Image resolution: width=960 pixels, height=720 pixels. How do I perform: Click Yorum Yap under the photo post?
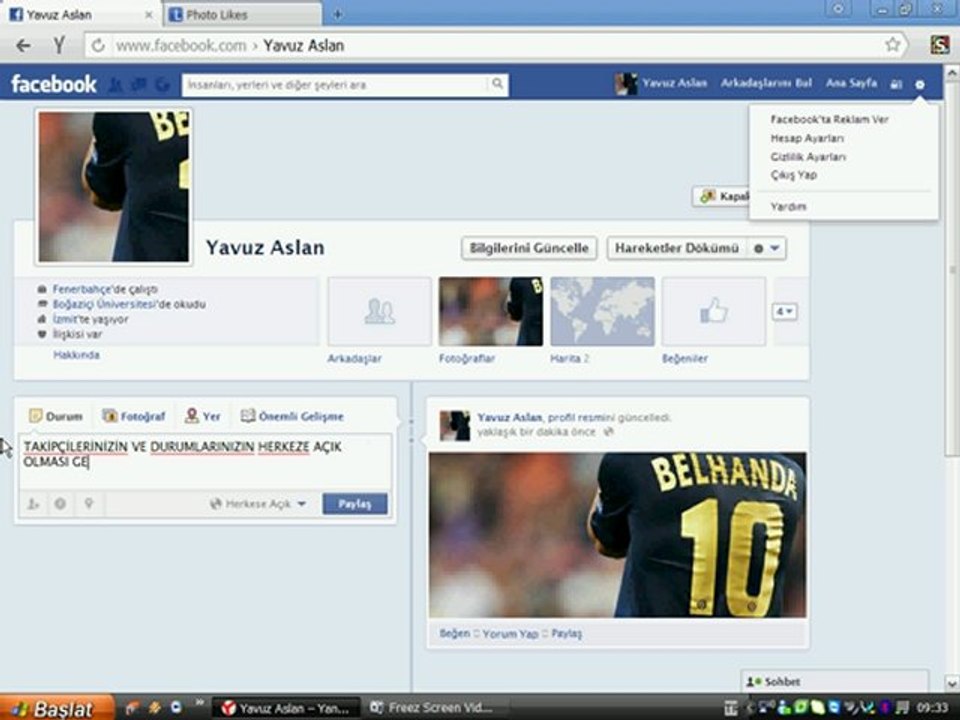coord(510,634)
